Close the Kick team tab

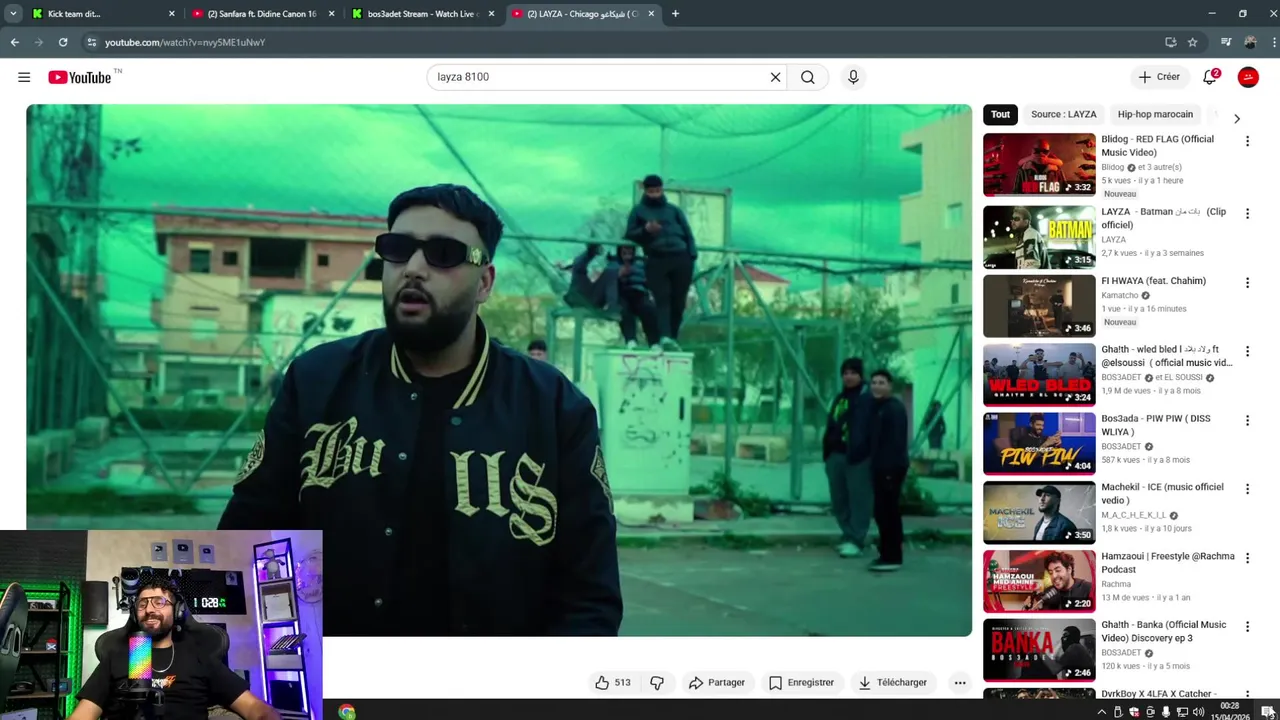[x=171, y=14]
